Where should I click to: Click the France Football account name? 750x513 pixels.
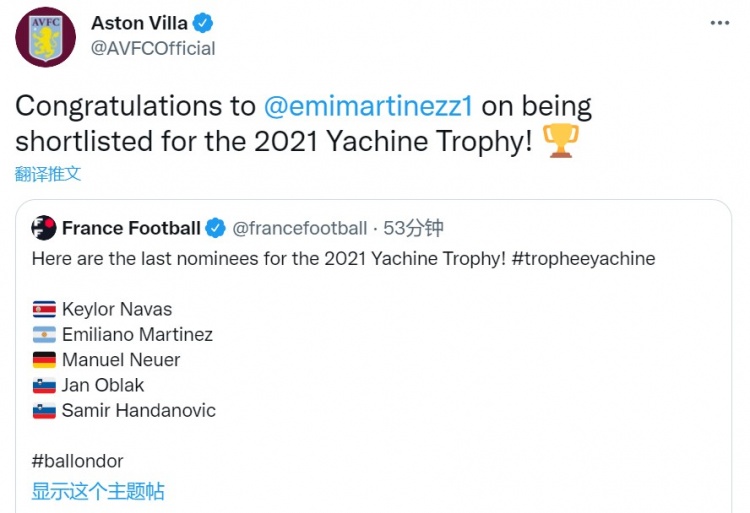pyautogui.click(x=131, y=228)
